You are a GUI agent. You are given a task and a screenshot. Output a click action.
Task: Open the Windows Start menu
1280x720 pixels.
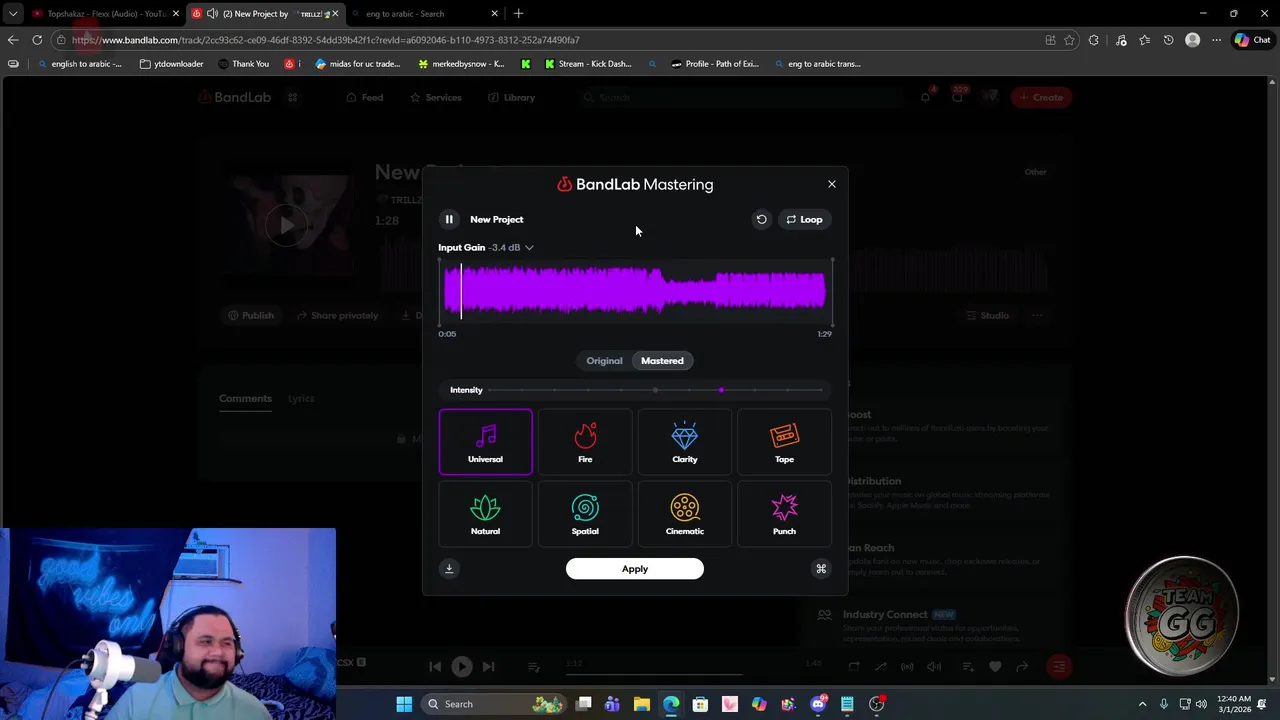(x=404, y=704)
